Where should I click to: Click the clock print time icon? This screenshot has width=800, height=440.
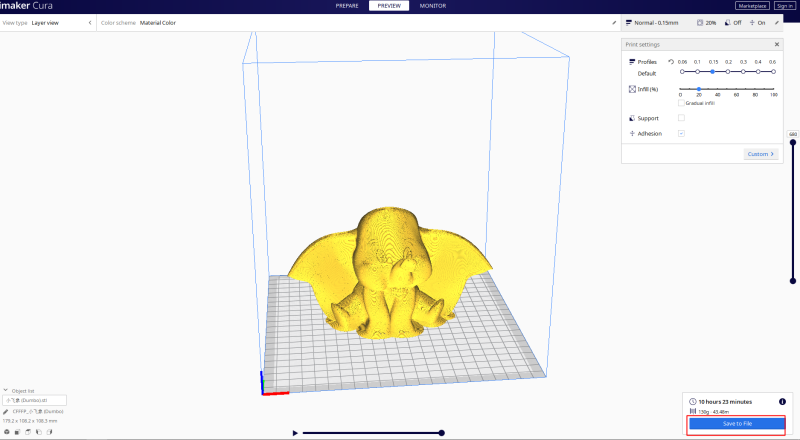coord(693,402)
